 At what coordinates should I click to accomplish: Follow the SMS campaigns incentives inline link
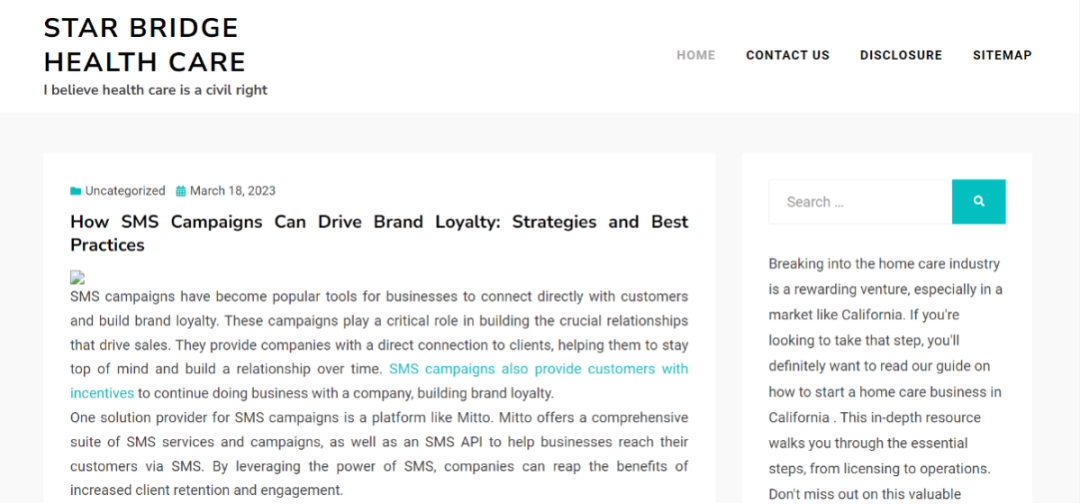pos(379,381)
